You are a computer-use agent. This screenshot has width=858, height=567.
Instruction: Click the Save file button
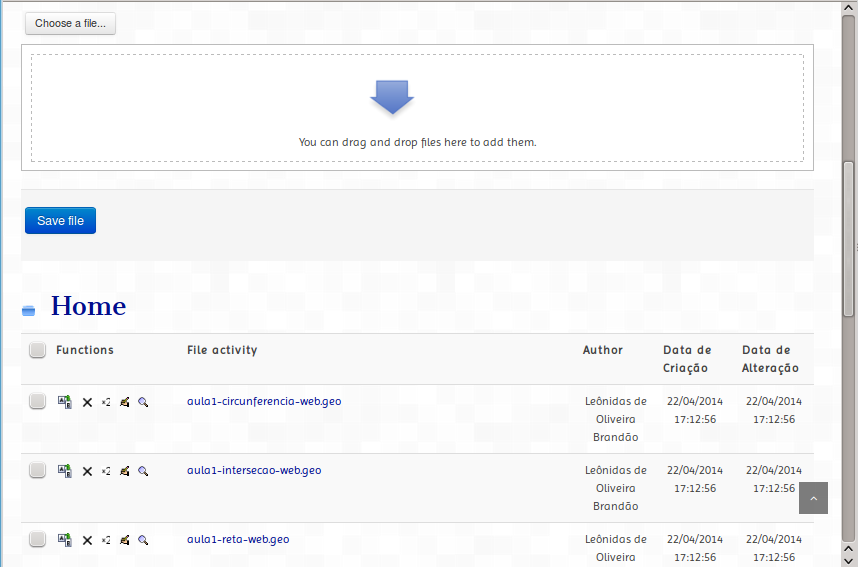(x=60, y=221)
